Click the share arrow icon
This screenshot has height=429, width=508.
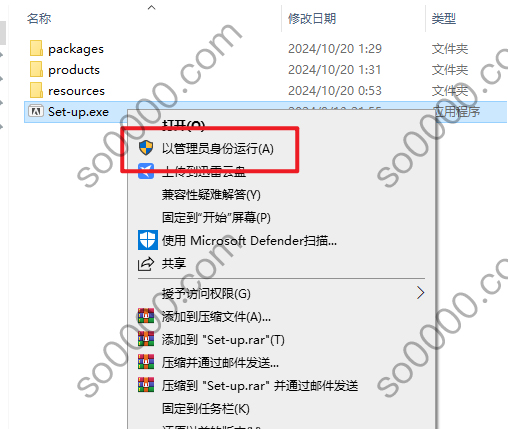146,264
